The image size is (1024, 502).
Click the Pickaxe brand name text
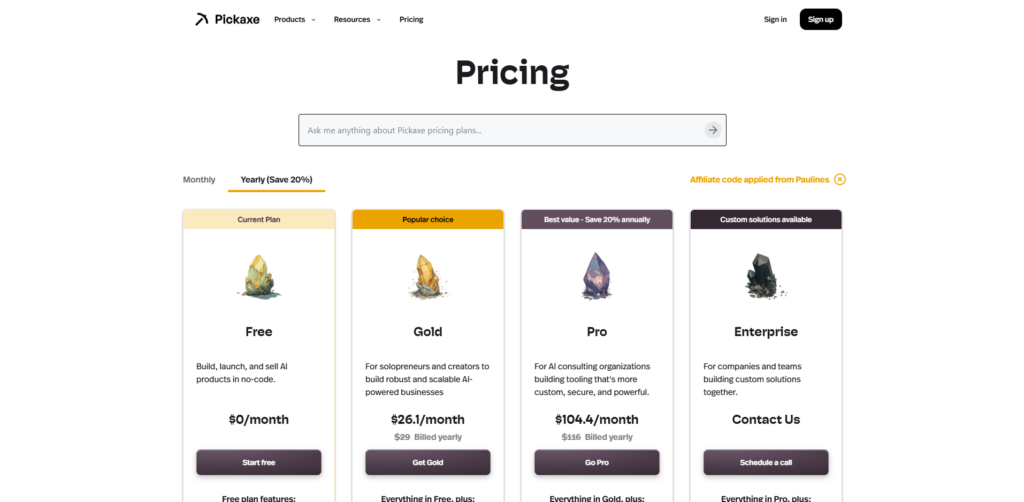pos(237,19)
